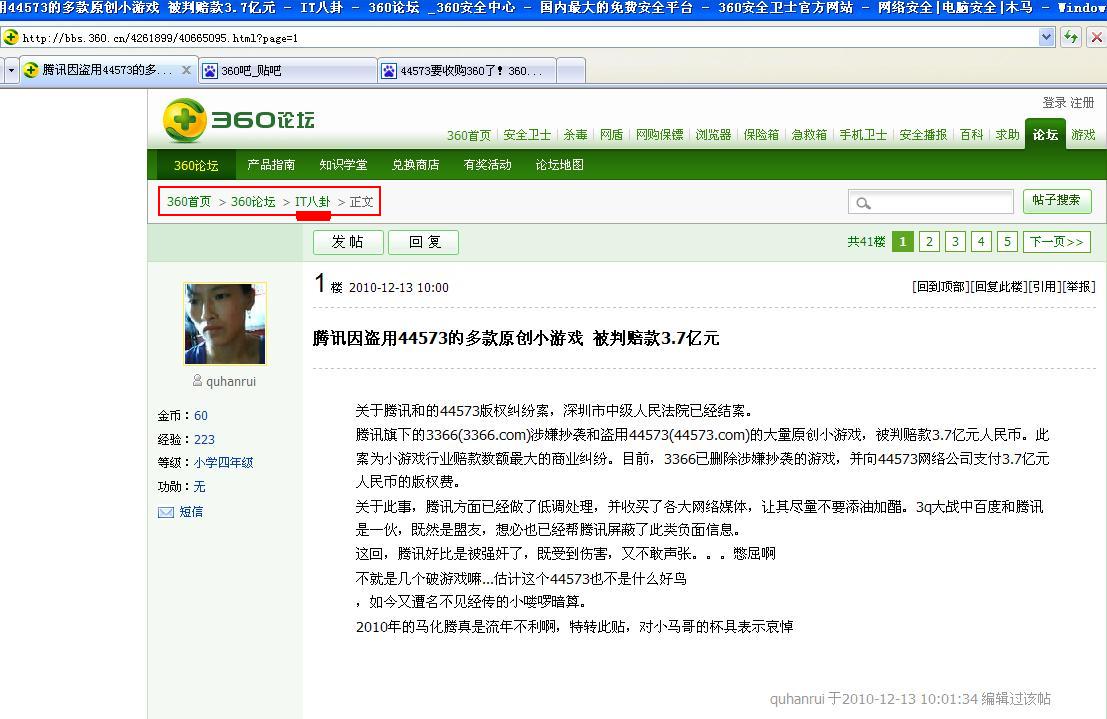This screenshot has width=1107, height=719.
Task: Switch to the 360吧_贴吧 tab
Action: point(288,71)
